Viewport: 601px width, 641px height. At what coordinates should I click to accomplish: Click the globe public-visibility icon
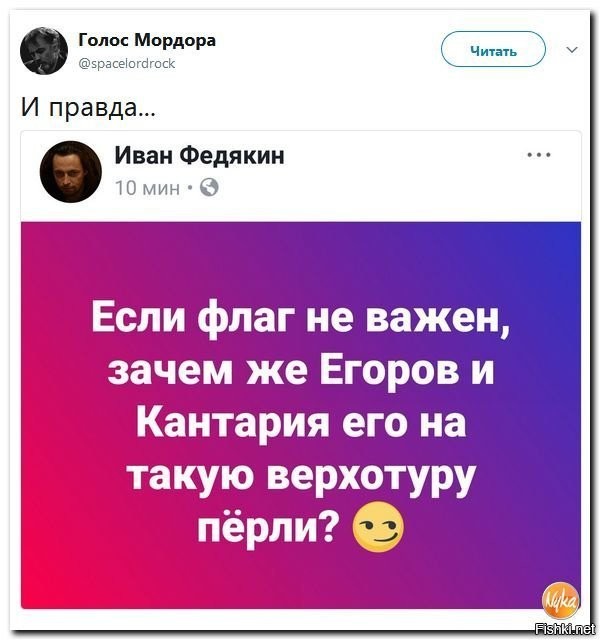[209, 188]
